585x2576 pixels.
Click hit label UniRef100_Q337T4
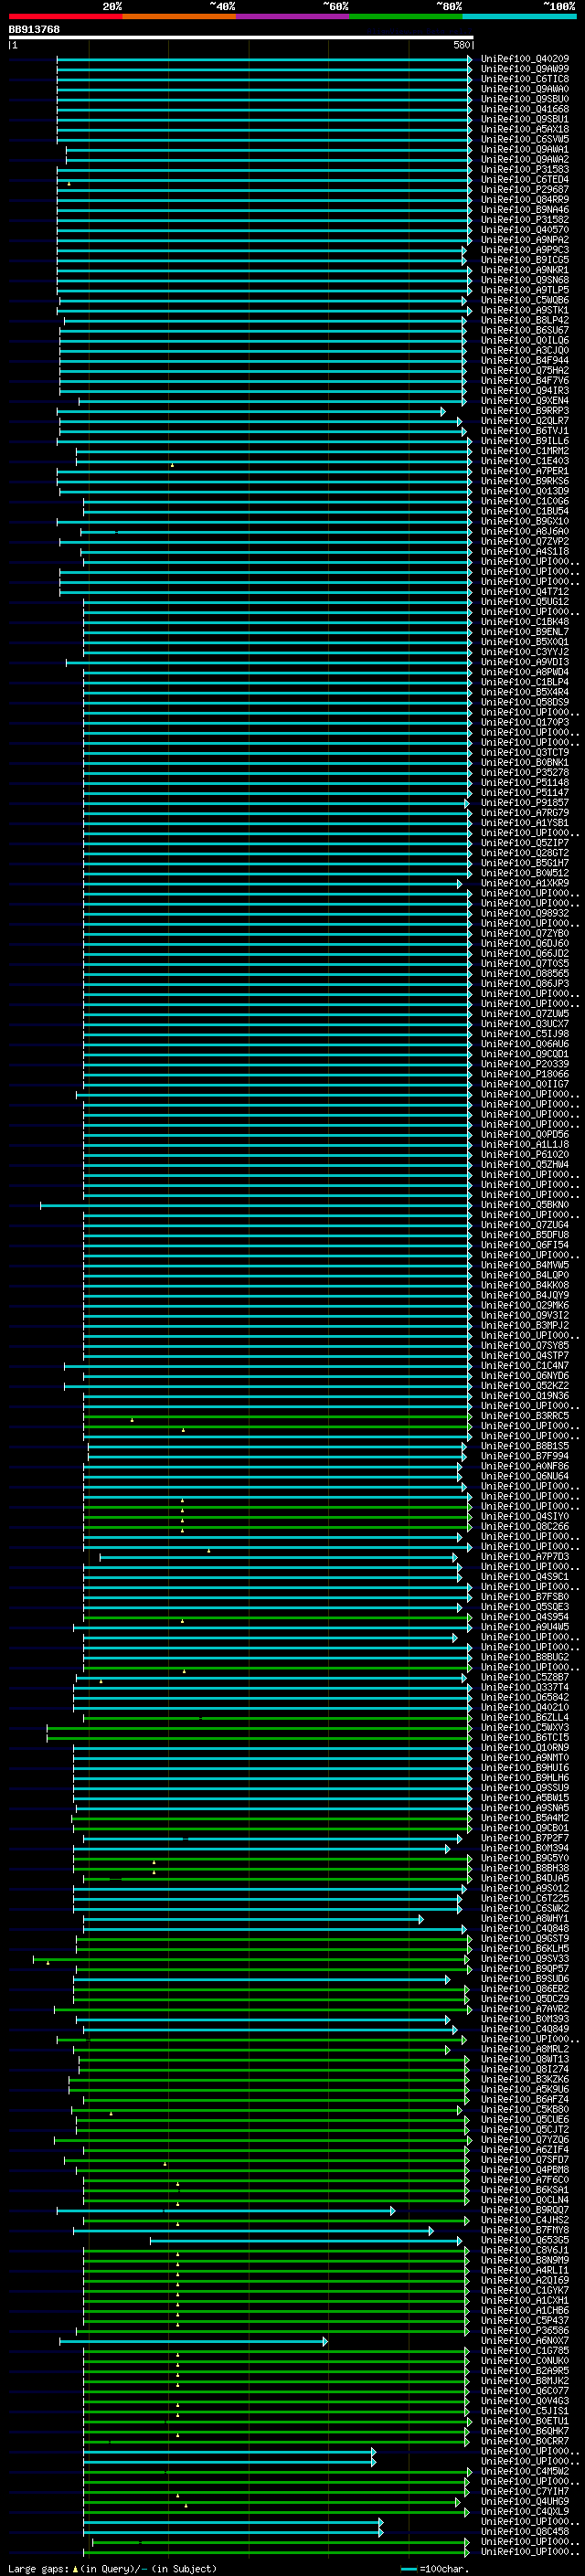tap(525, 1688)
